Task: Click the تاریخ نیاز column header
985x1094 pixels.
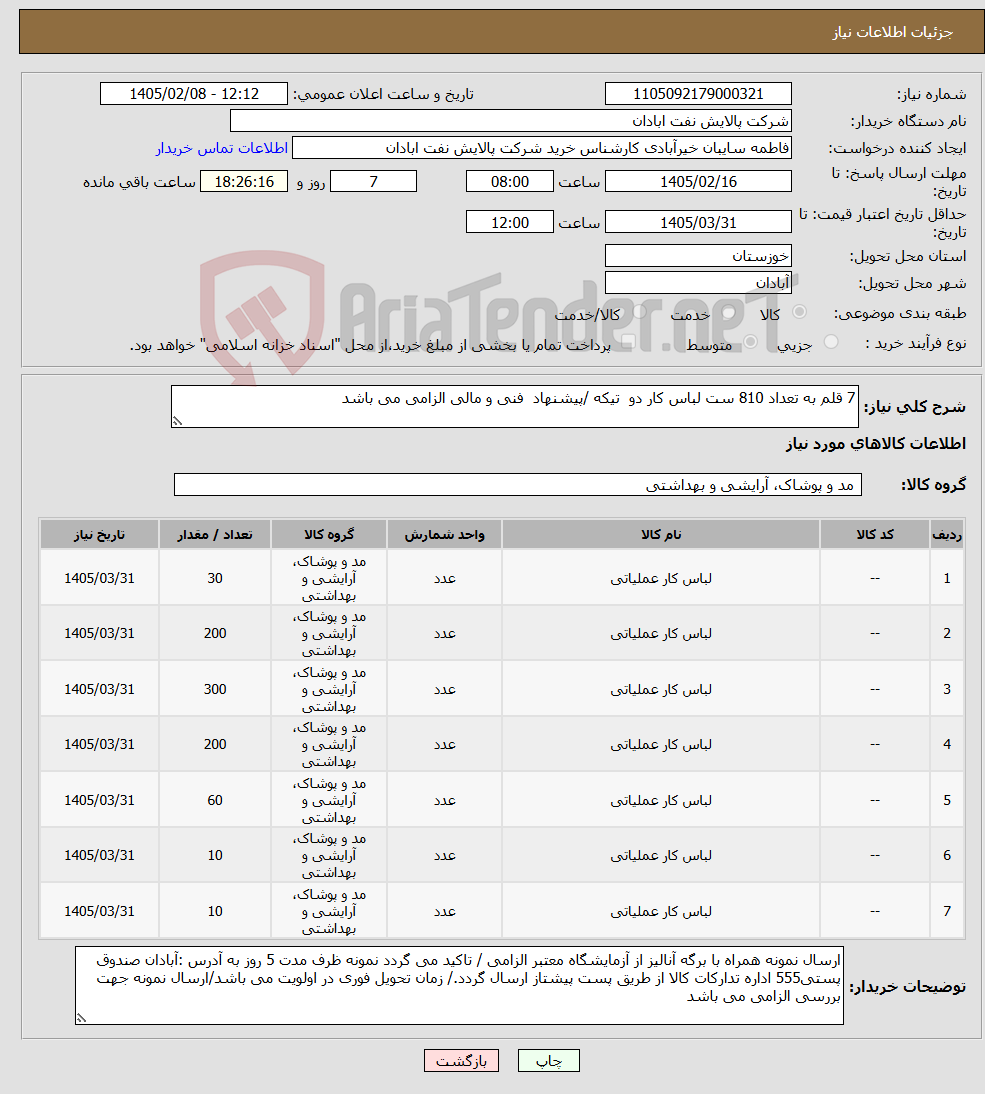Action: (x=99, y=534)
